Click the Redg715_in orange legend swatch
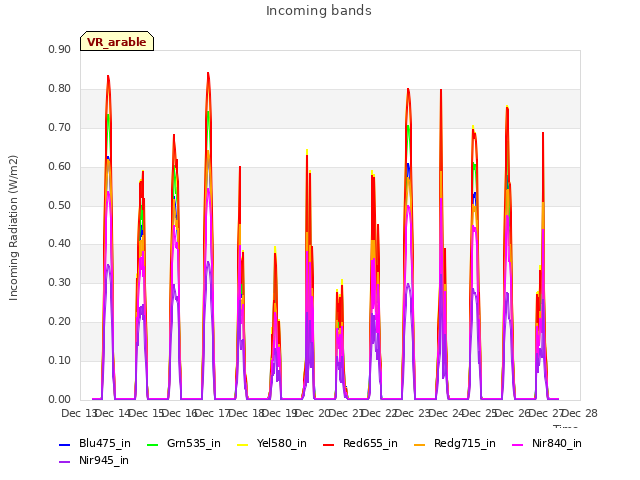Image resolution: width=640 pixels, height=480 pixels. [x=420, y=444]
